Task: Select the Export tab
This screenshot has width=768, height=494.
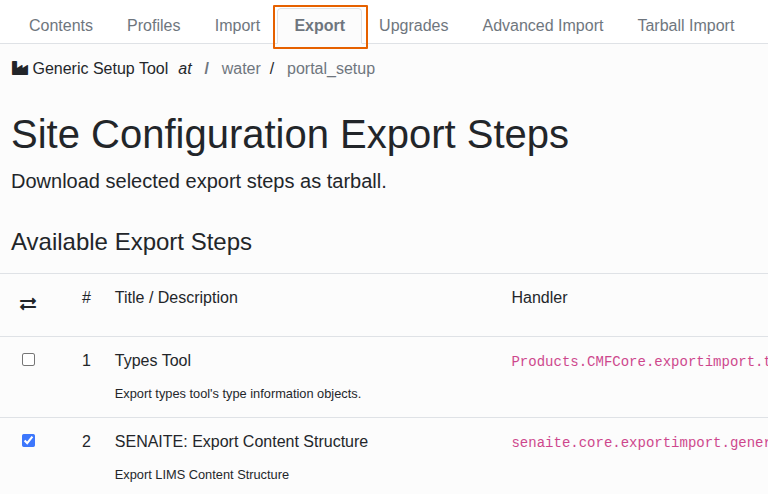Action: click(320, 26)
